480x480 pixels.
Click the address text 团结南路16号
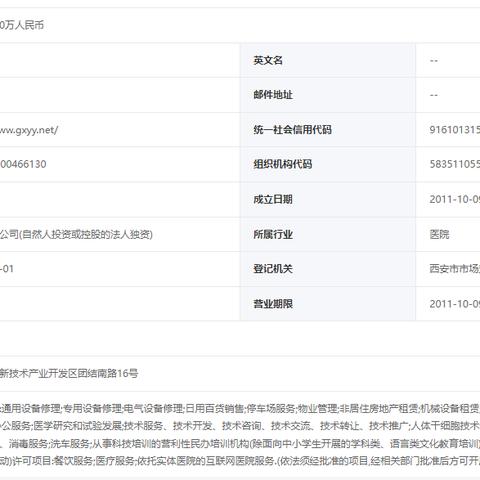[x=108, y=373]
